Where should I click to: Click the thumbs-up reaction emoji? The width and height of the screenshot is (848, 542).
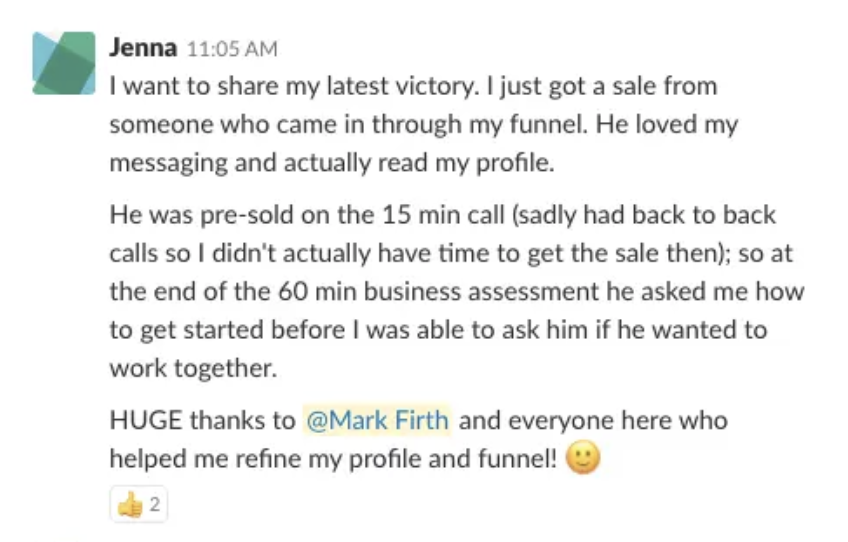130,505
